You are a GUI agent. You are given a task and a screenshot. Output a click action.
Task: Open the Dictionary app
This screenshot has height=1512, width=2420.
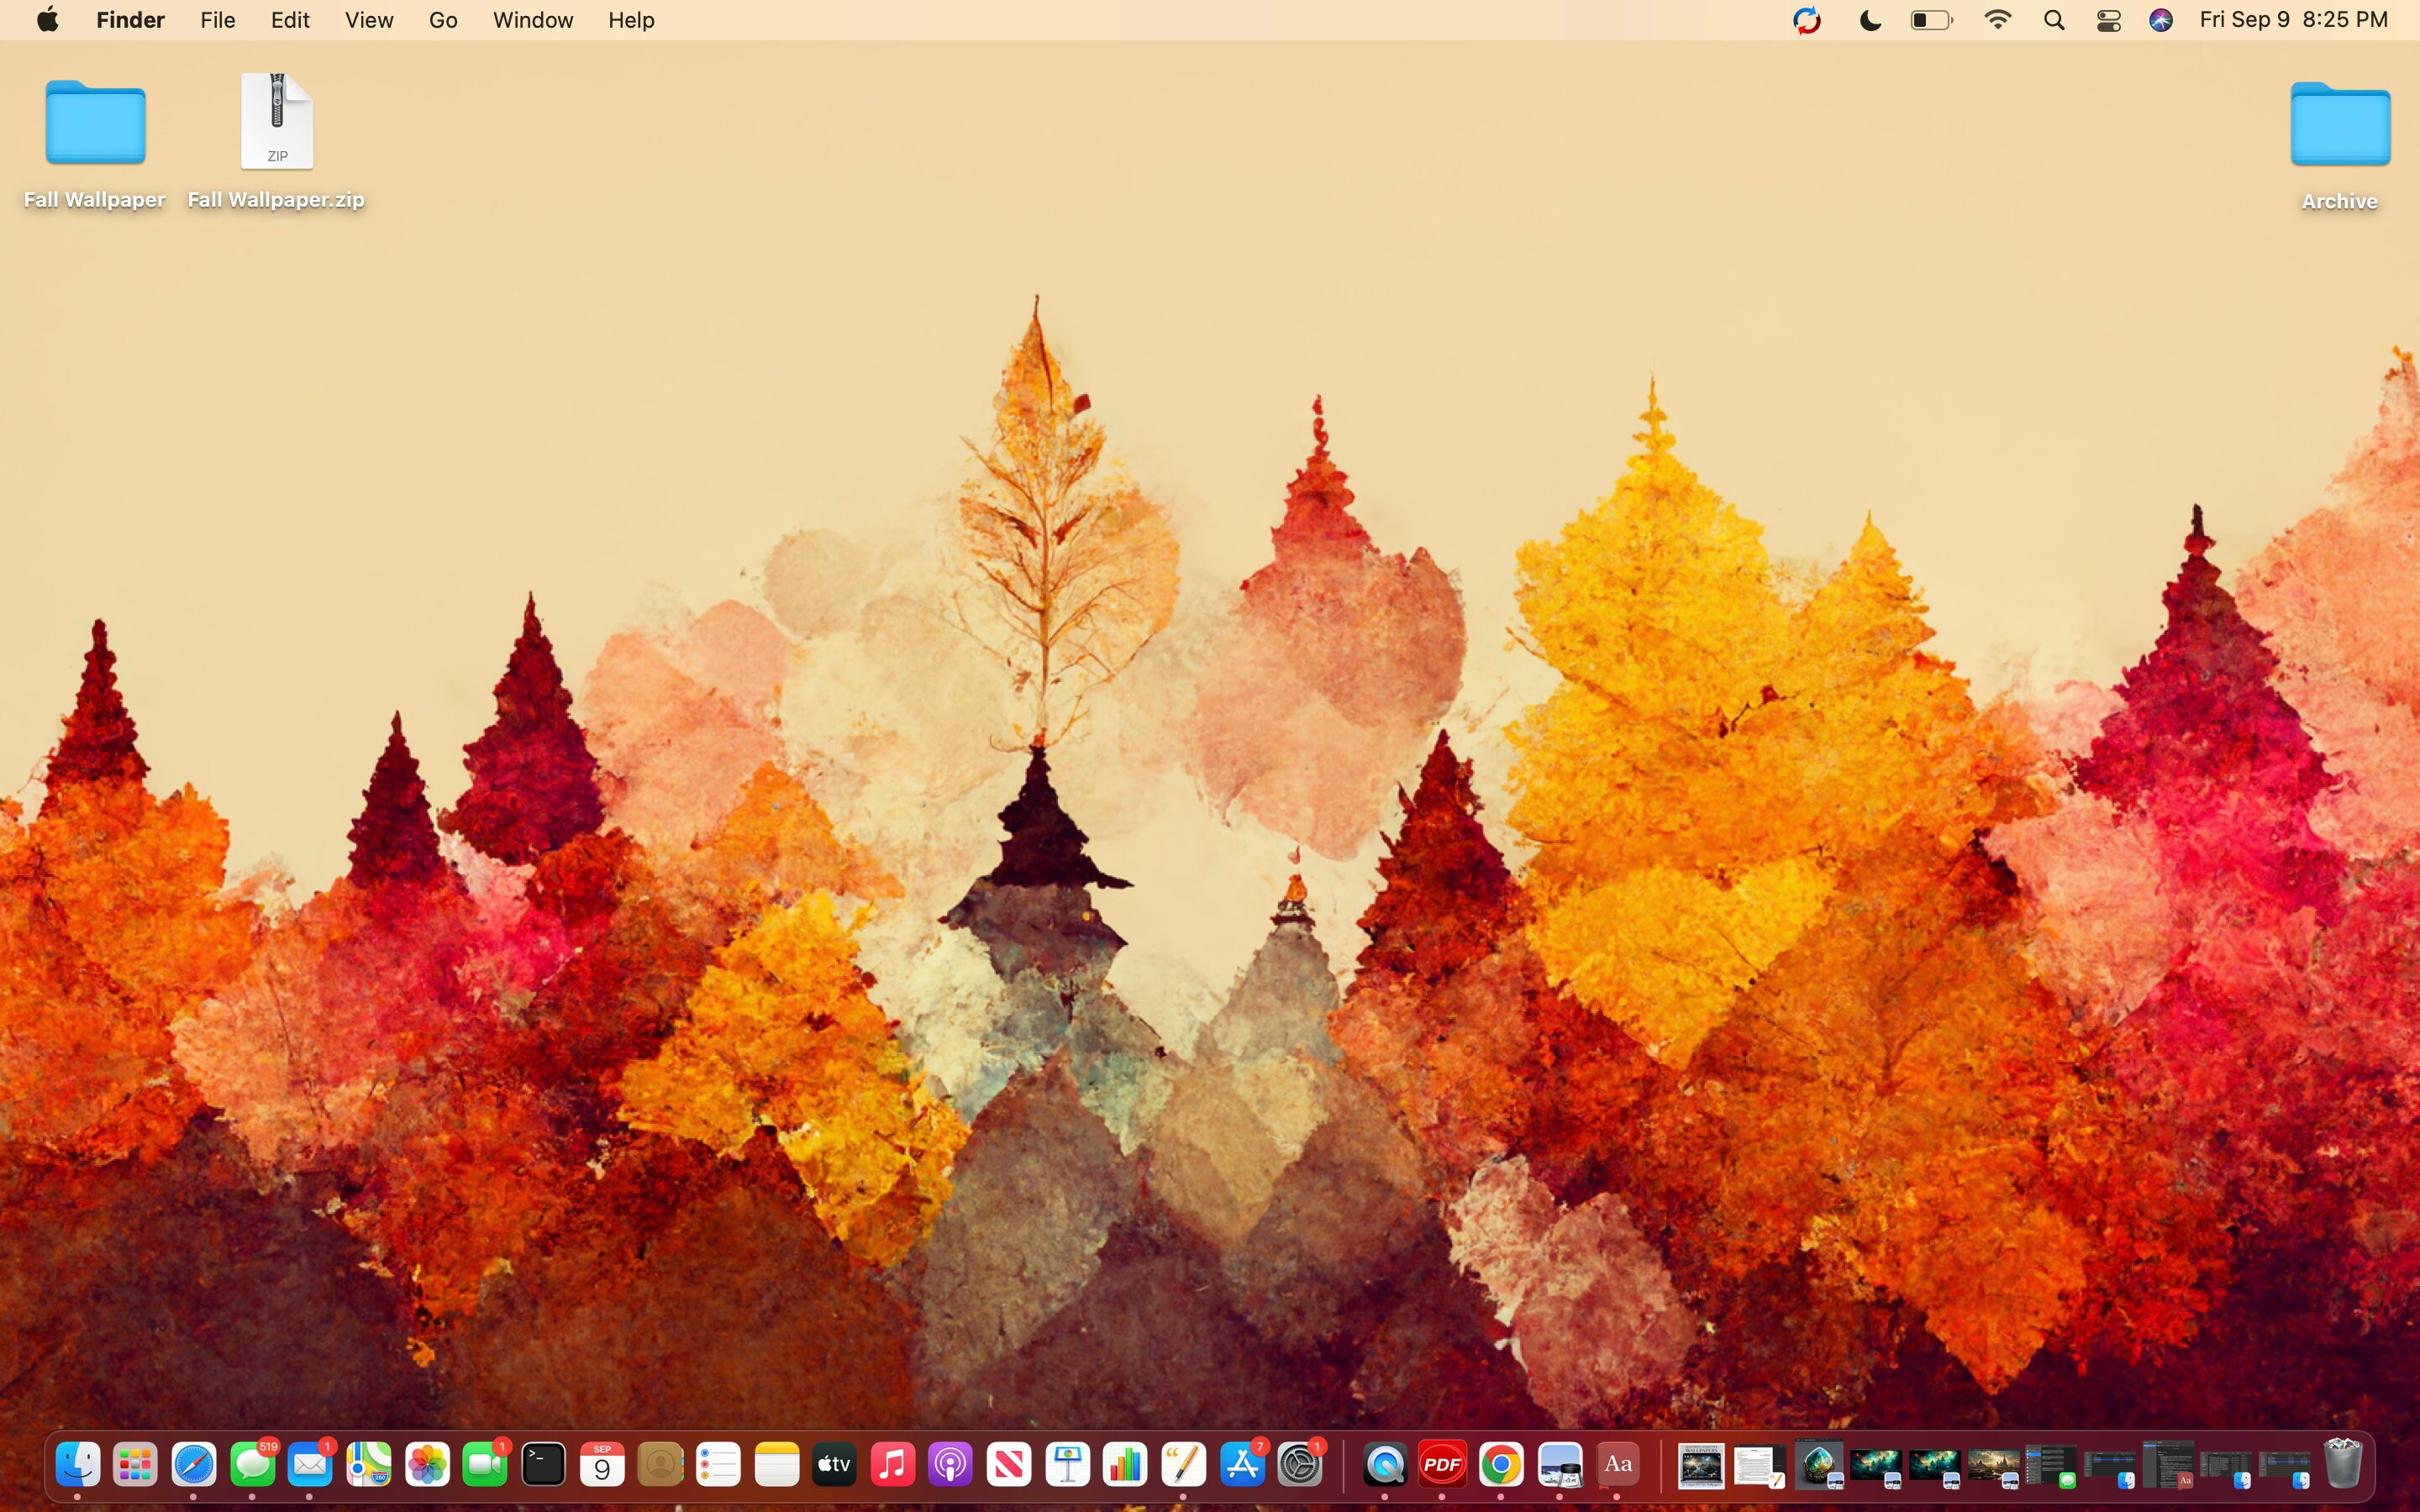(1618, 1463)
